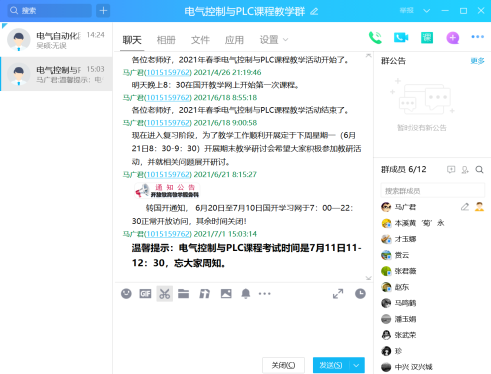The width and height of the screenshot is (491, 374).
Task: Start a voice call in the group
Action: tap(375, 38)
